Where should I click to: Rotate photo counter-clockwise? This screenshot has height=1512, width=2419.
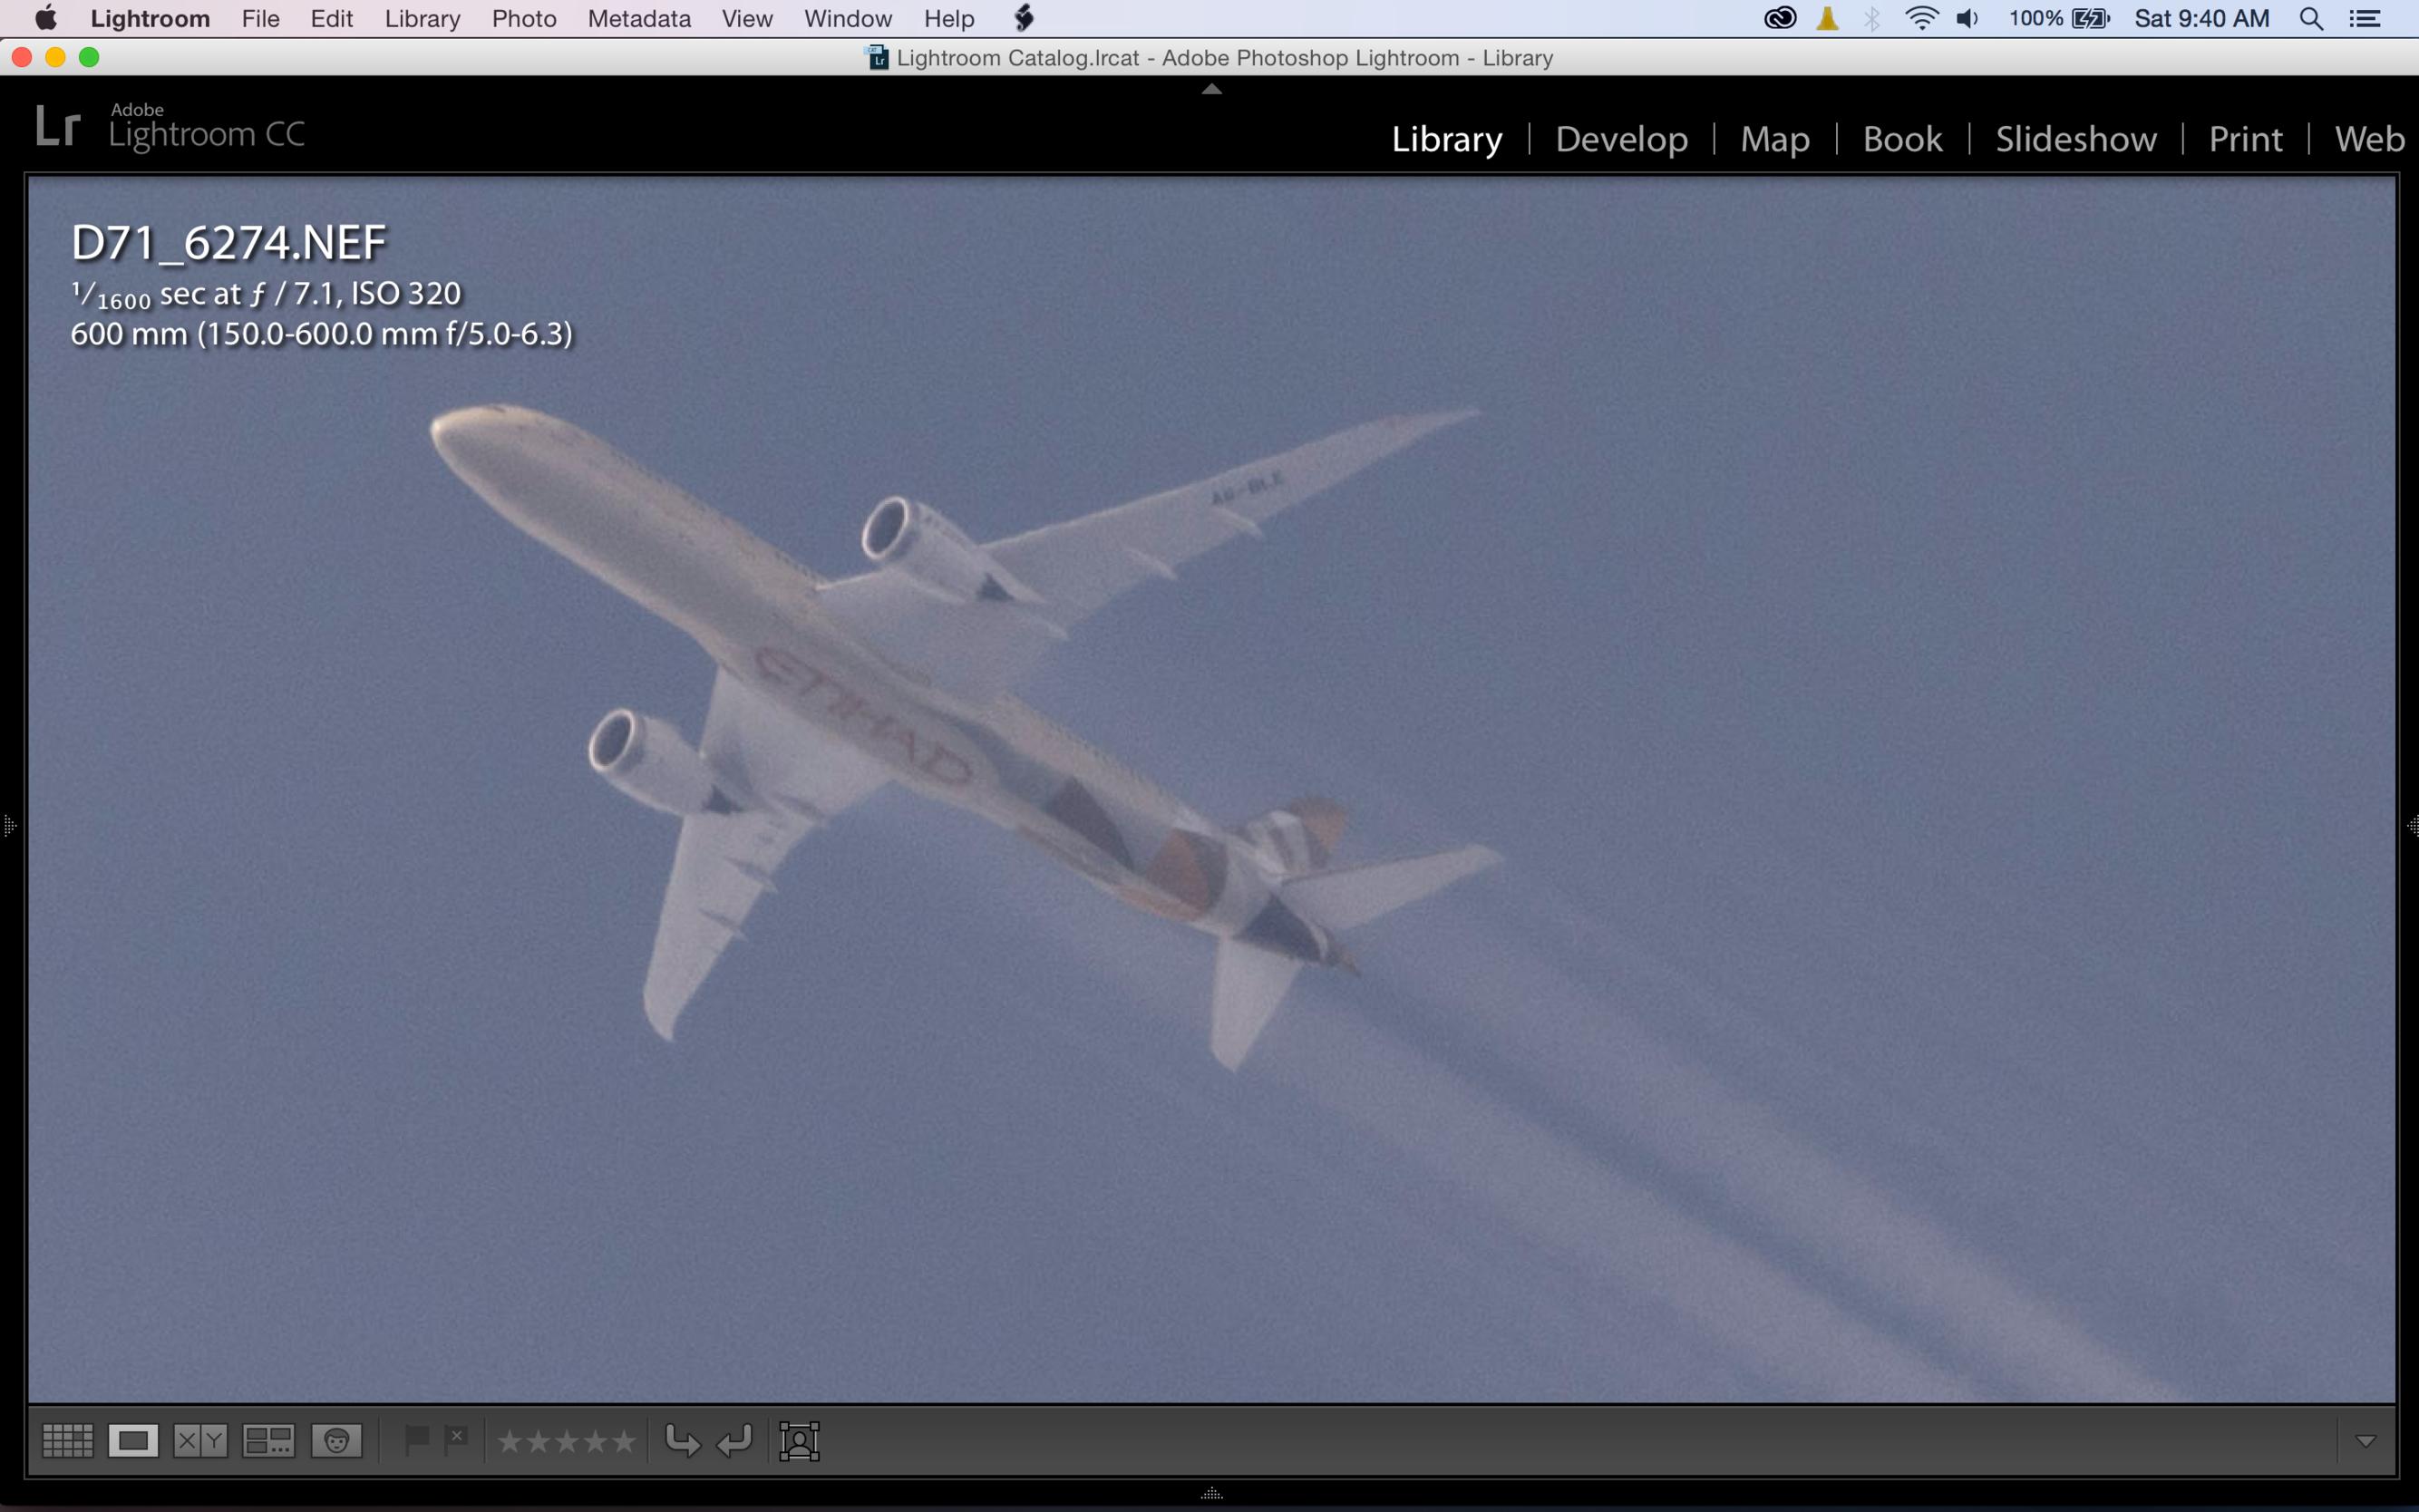pyautogui.click(x=682, y=1441)
